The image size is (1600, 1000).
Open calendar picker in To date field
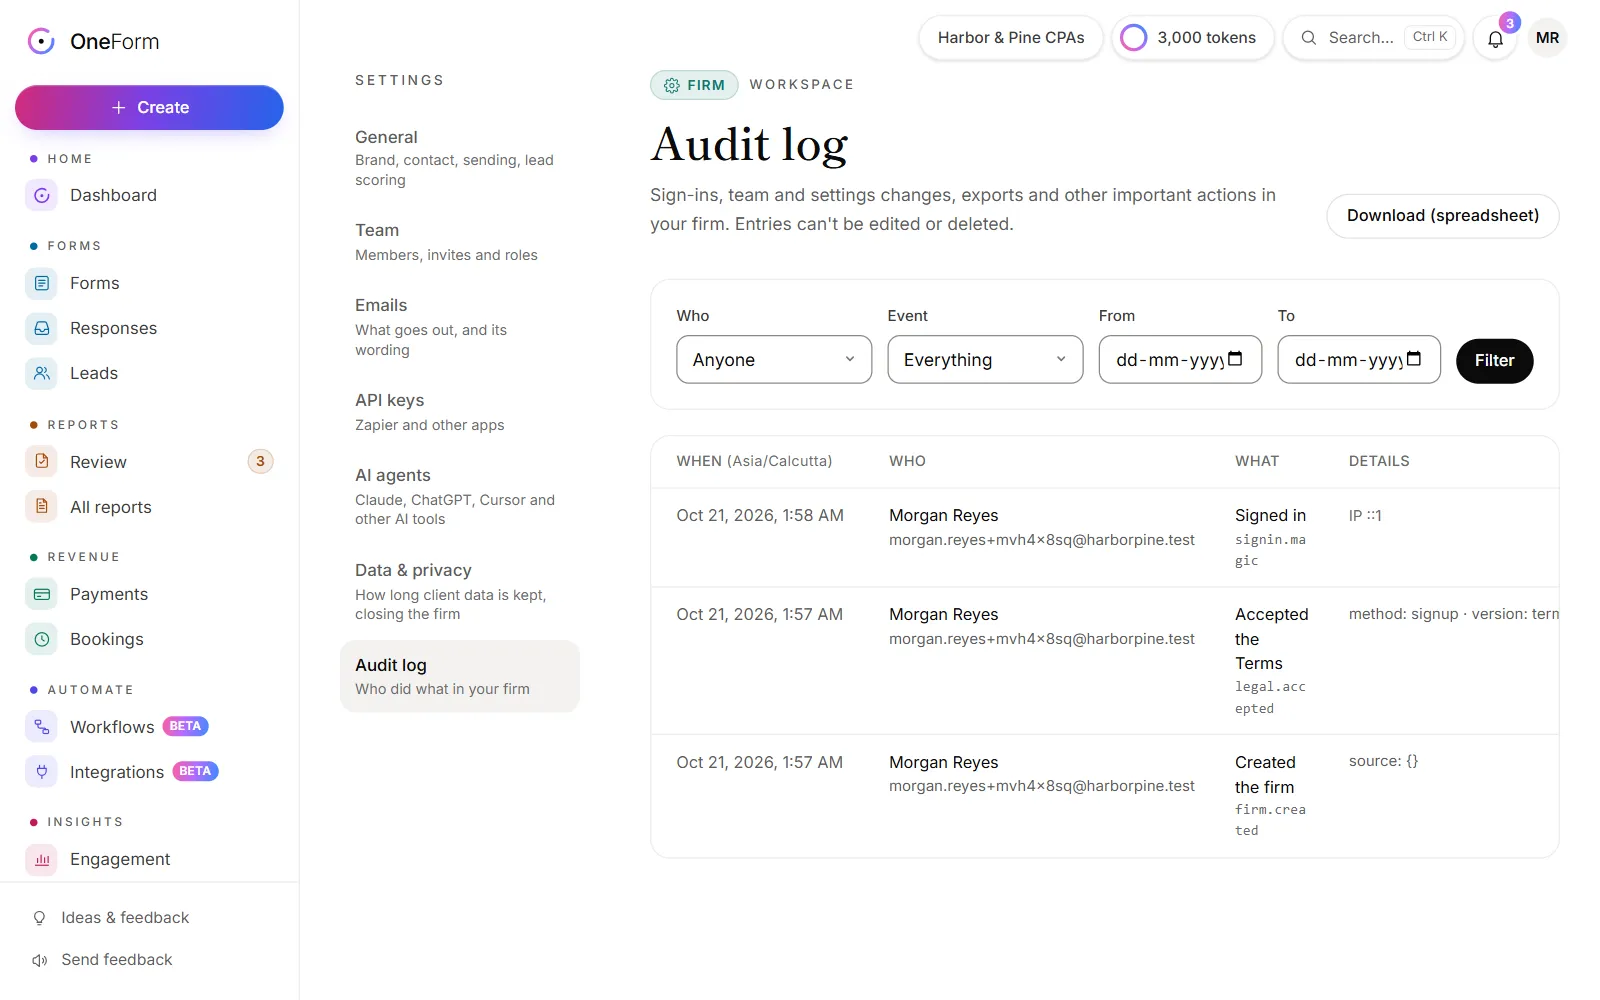coord(1414,359)
